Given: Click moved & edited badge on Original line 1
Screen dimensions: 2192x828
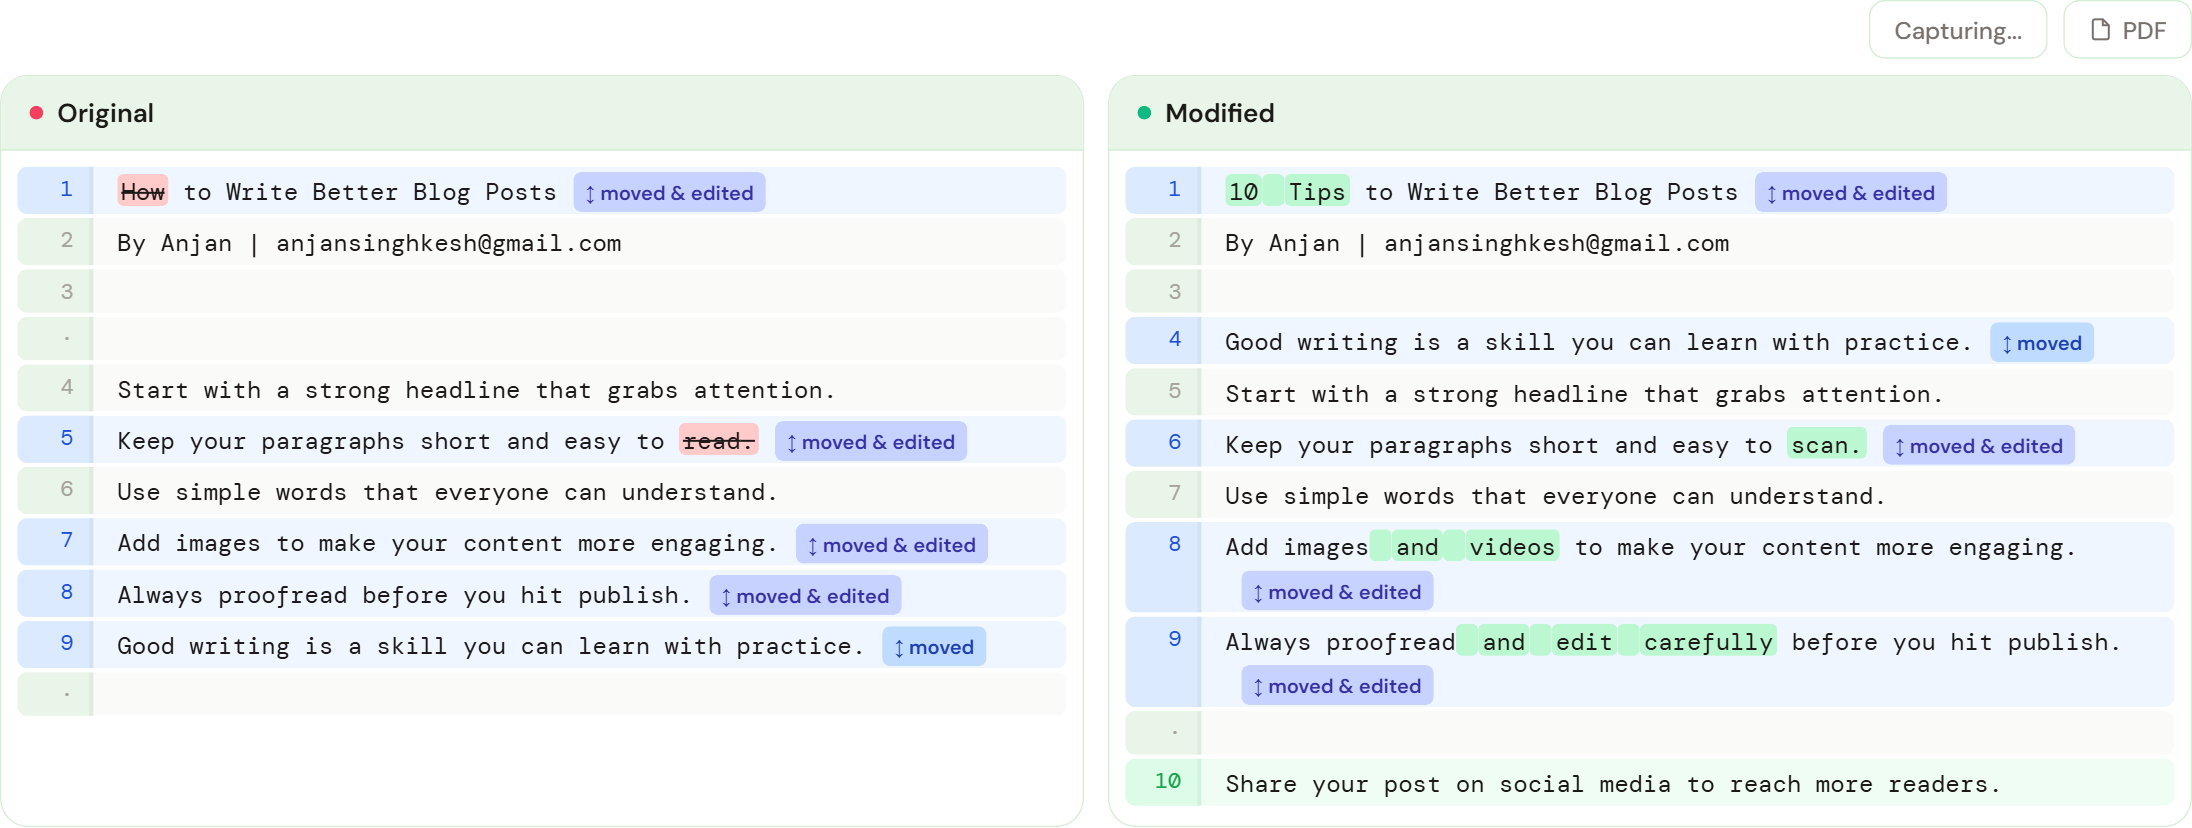Looking at the screenshot, I should click(669, 193).
